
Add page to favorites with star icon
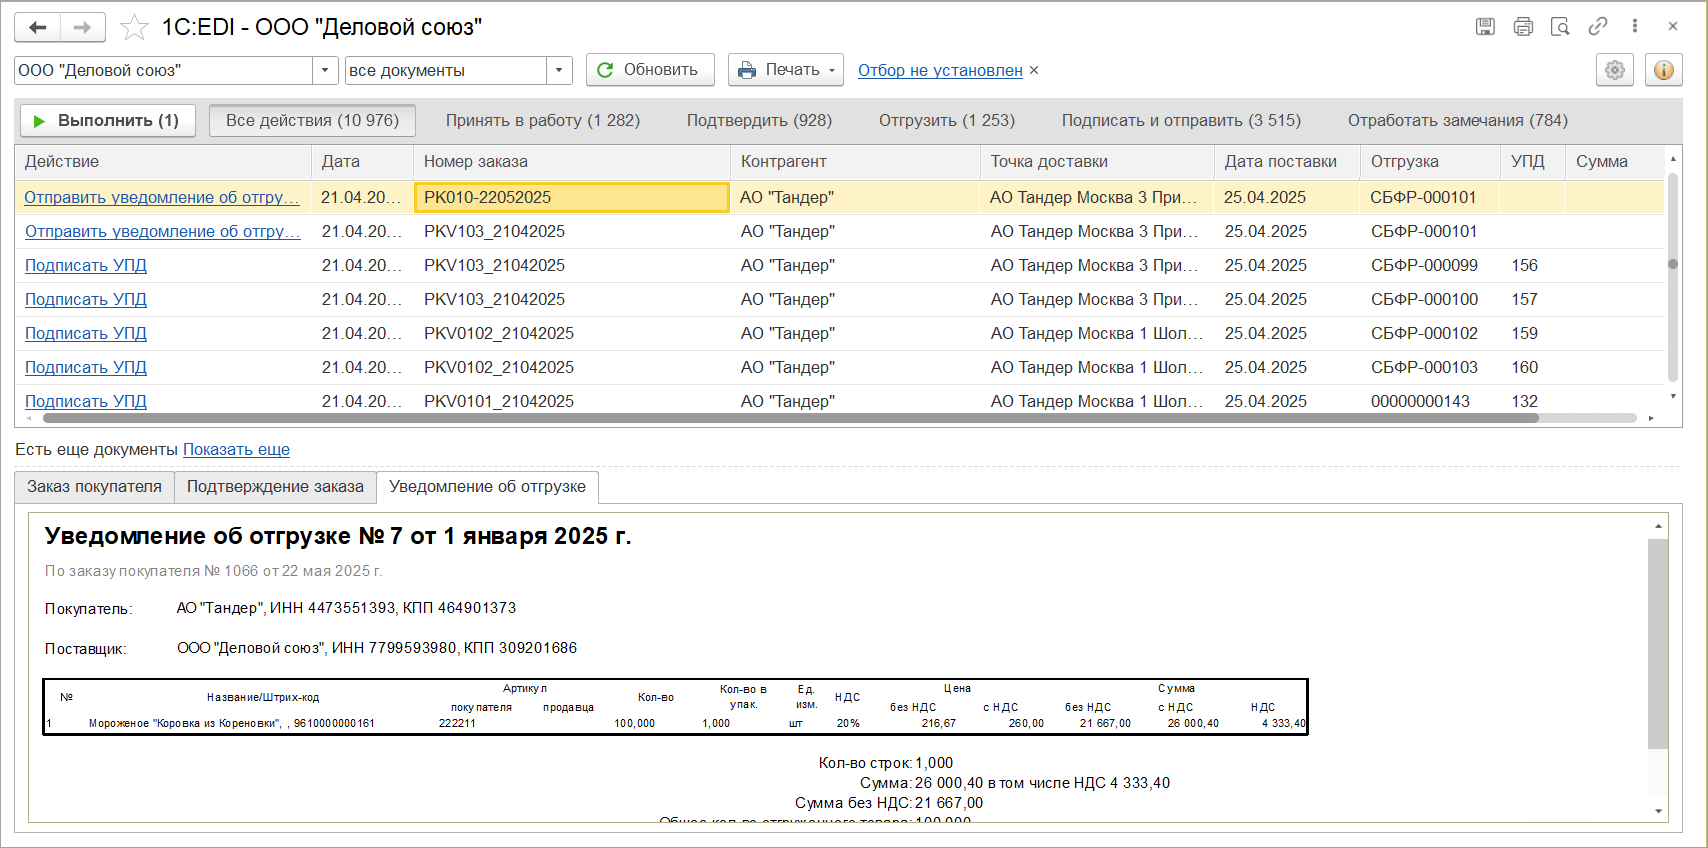coord(134,27)
